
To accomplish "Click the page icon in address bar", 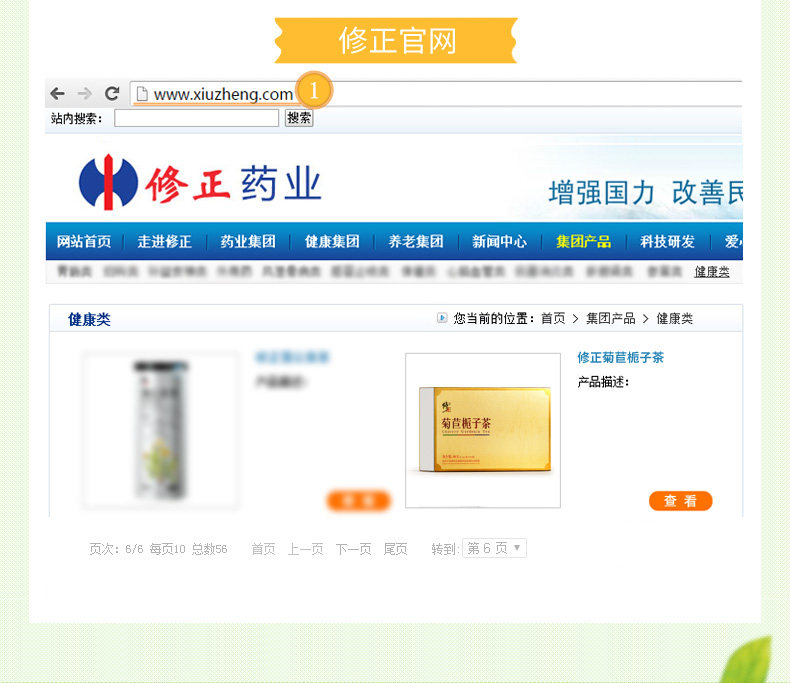I will 142,94.
